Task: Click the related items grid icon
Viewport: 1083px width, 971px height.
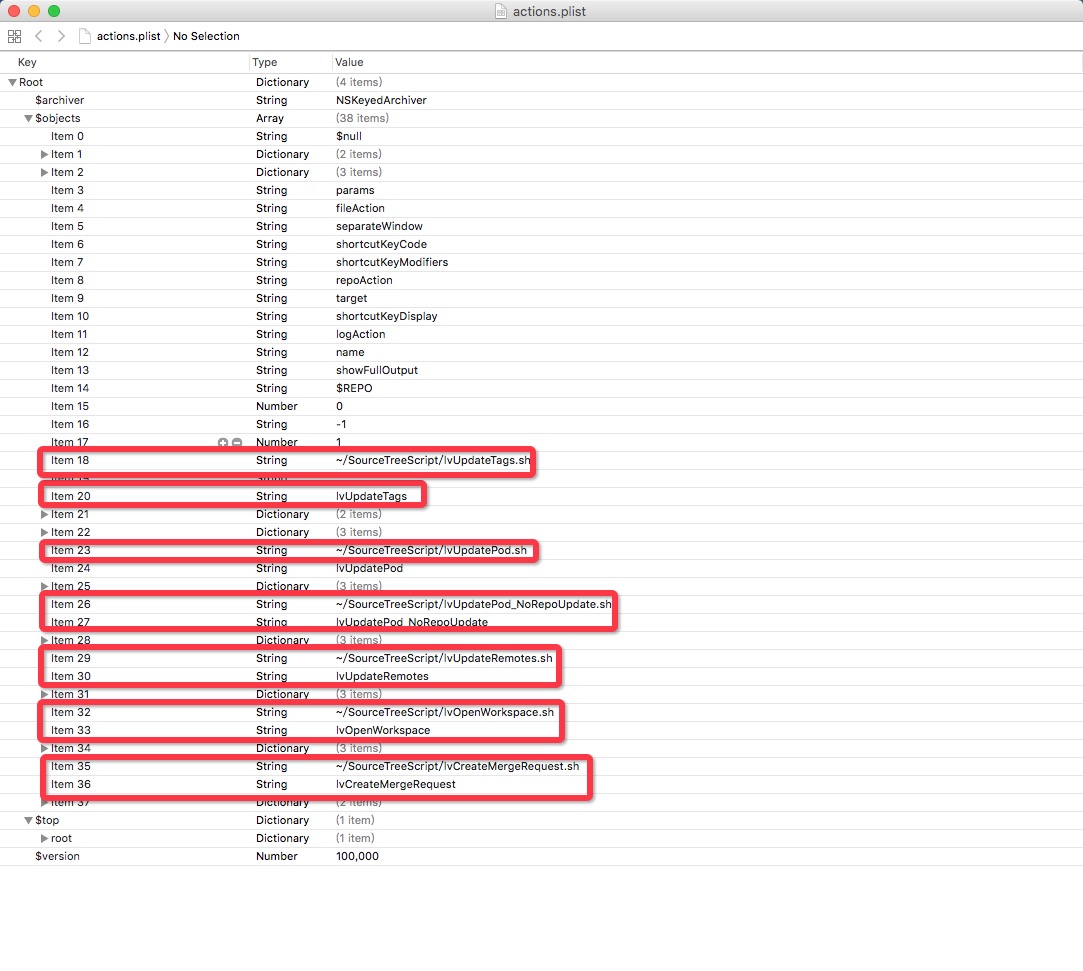Action: coord(14,36)
